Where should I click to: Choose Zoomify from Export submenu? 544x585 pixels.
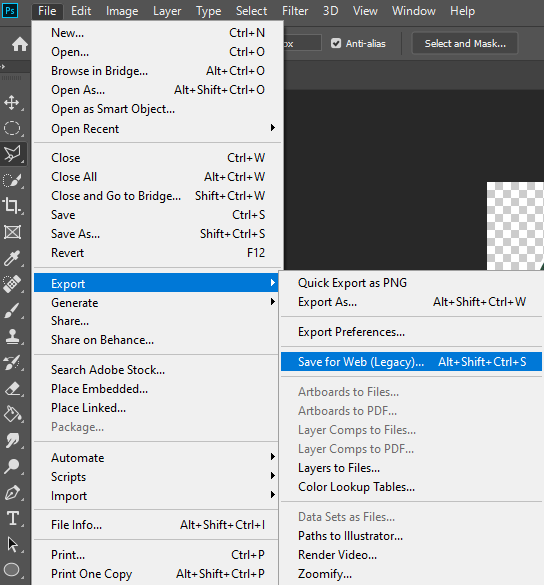tap(411, 574)
